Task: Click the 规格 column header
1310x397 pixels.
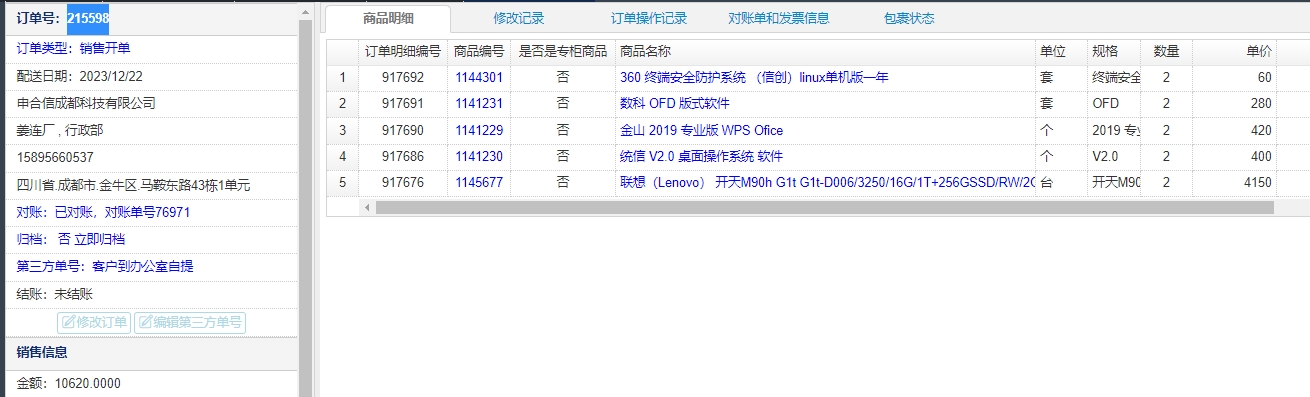Action: (1114, 51)
